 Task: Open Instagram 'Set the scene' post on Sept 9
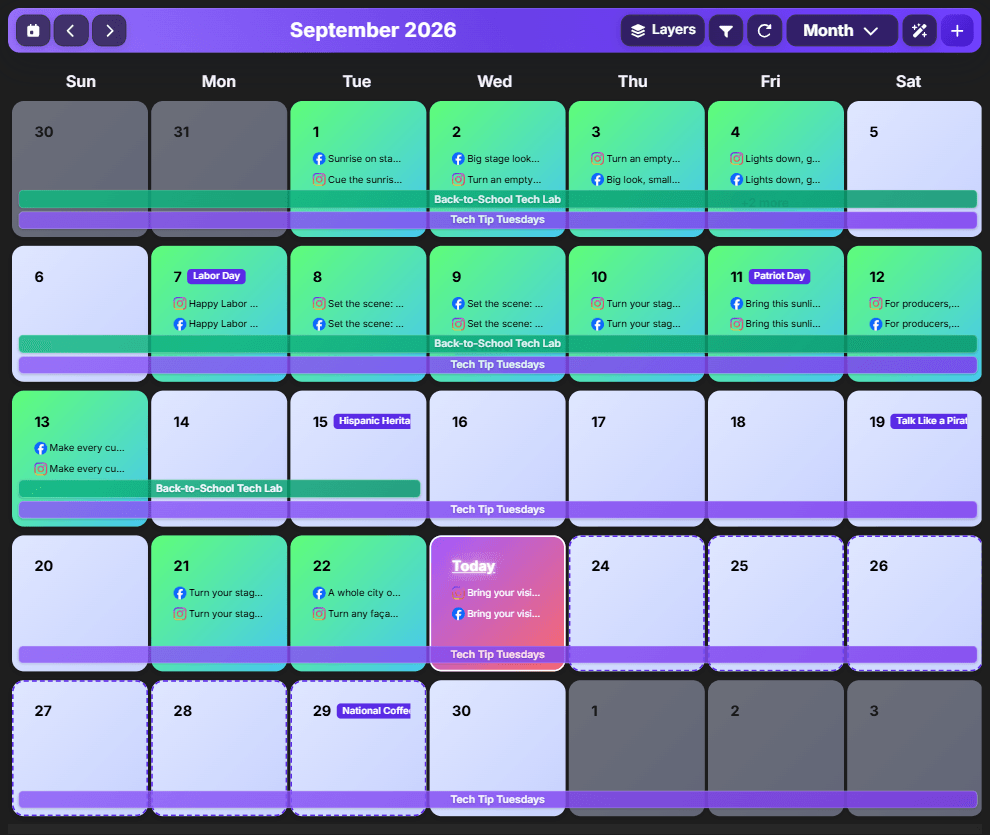pos(497,324)
